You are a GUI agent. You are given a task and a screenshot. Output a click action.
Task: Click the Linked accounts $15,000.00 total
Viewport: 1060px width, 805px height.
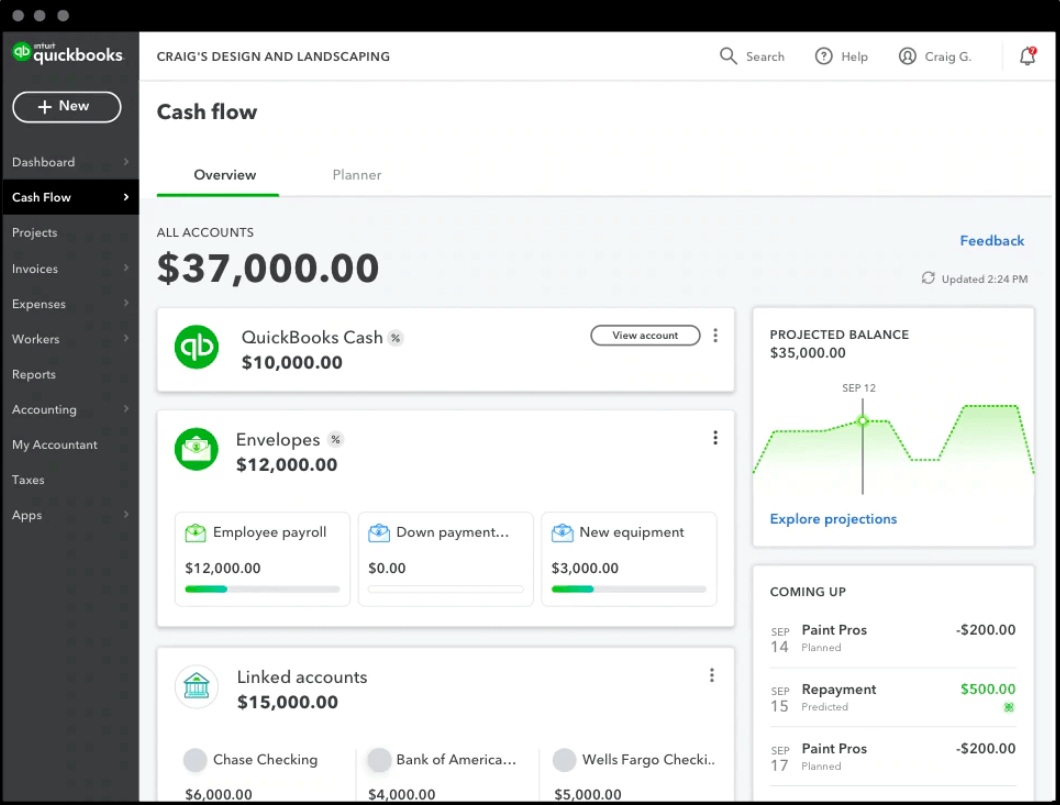coord(287,702)
